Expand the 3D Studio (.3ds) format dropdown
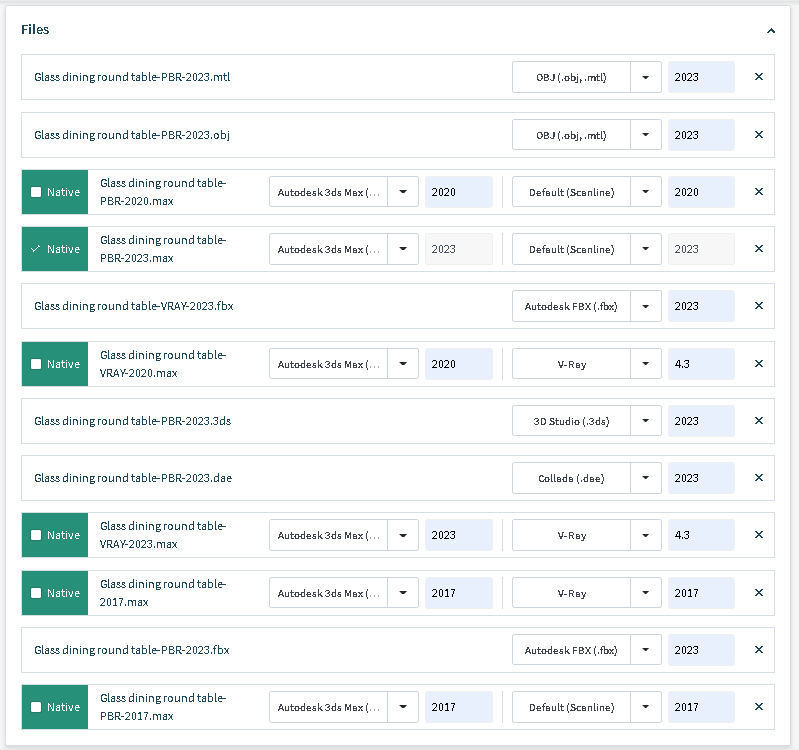 pyautogui.click(x=646, y=421)
